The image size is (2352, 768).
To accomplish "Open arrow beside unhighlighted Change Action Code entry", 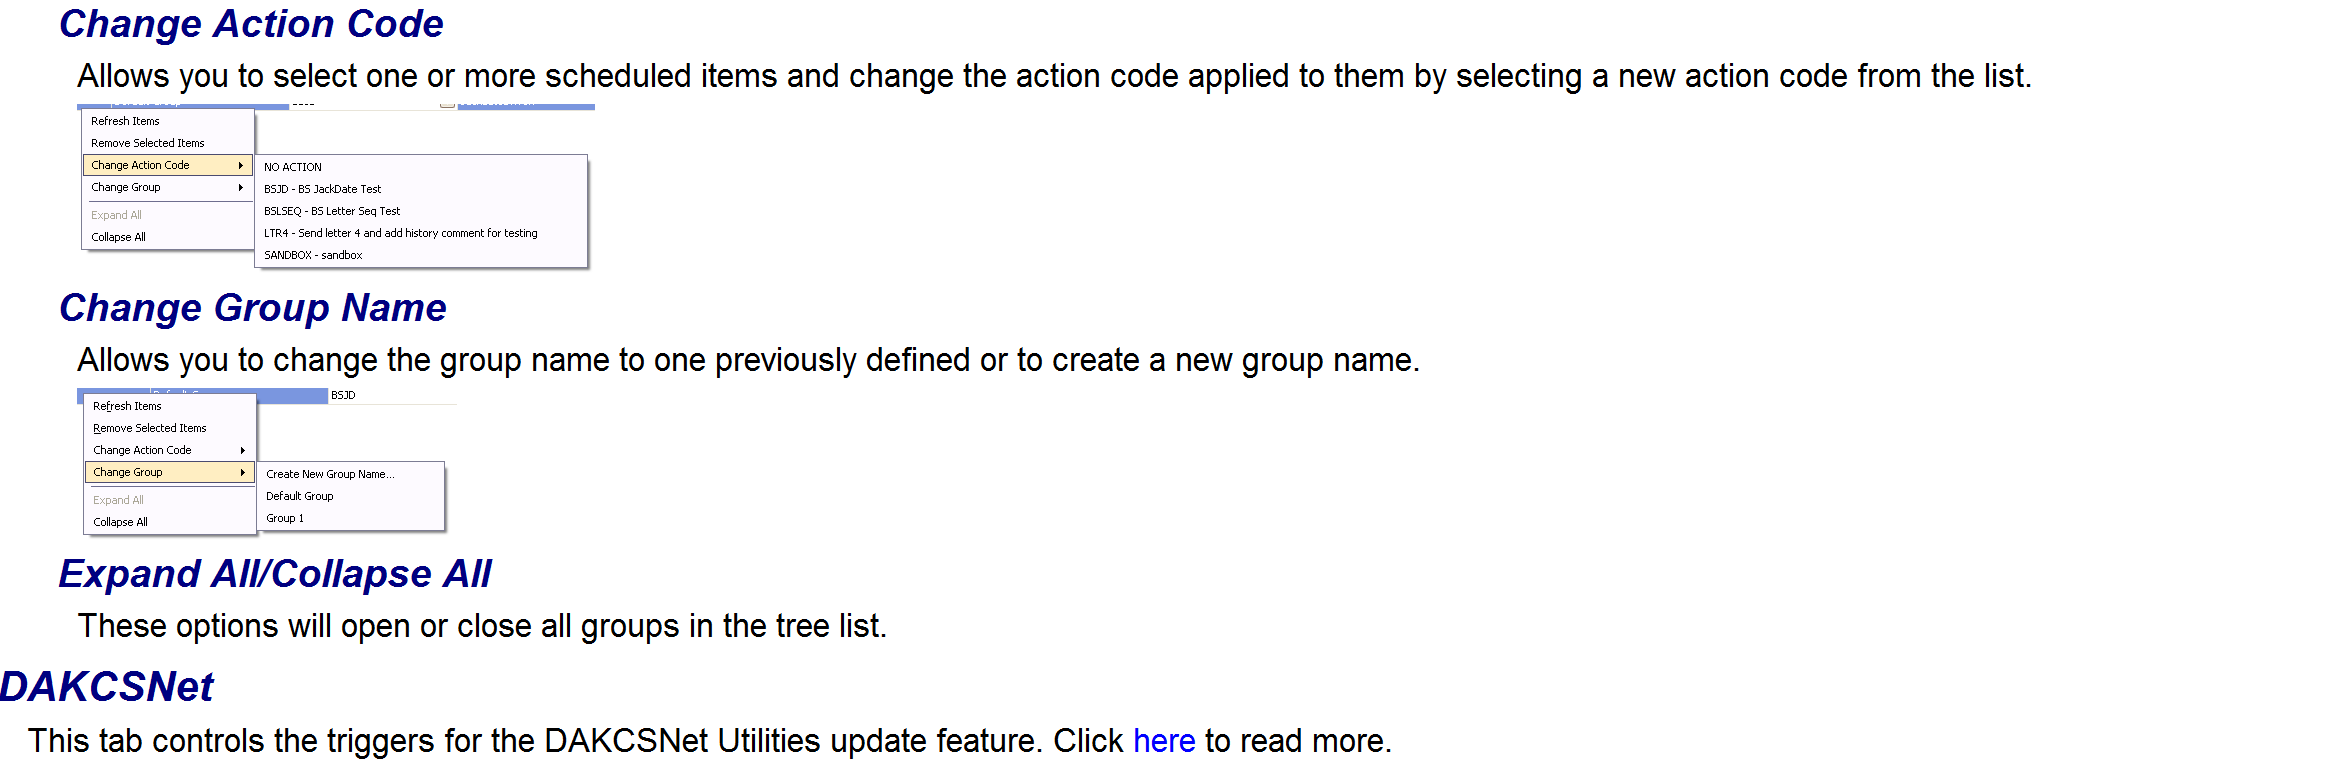I will click(x=243, y=450).
